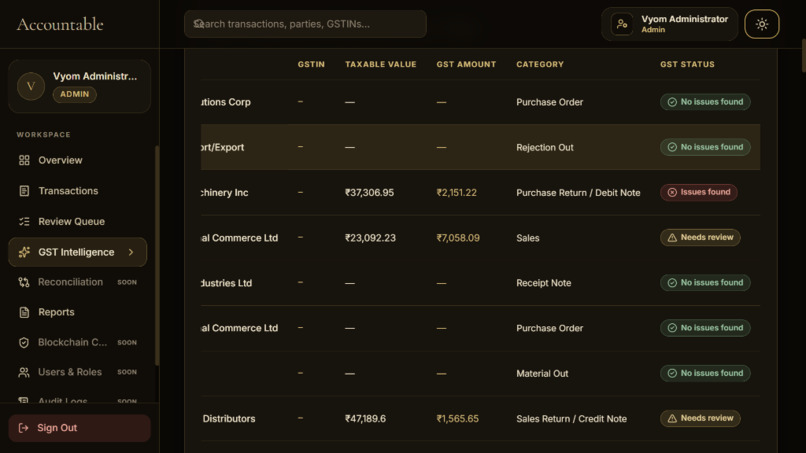Open Reports in the sidebar
806x453 pixels.
pos(78,312)
